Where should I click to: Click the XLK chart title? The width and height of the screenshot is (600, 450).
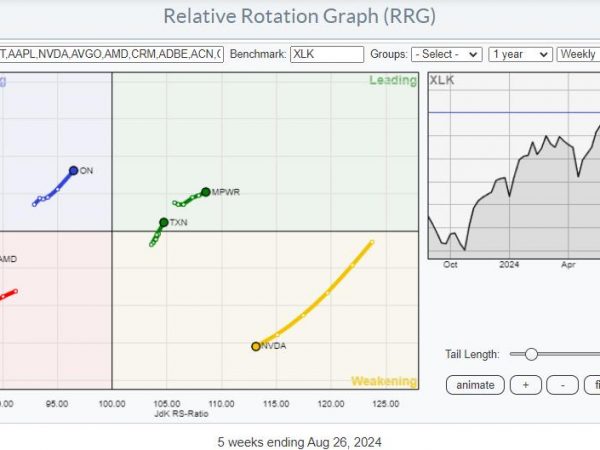tap(442, 80)
